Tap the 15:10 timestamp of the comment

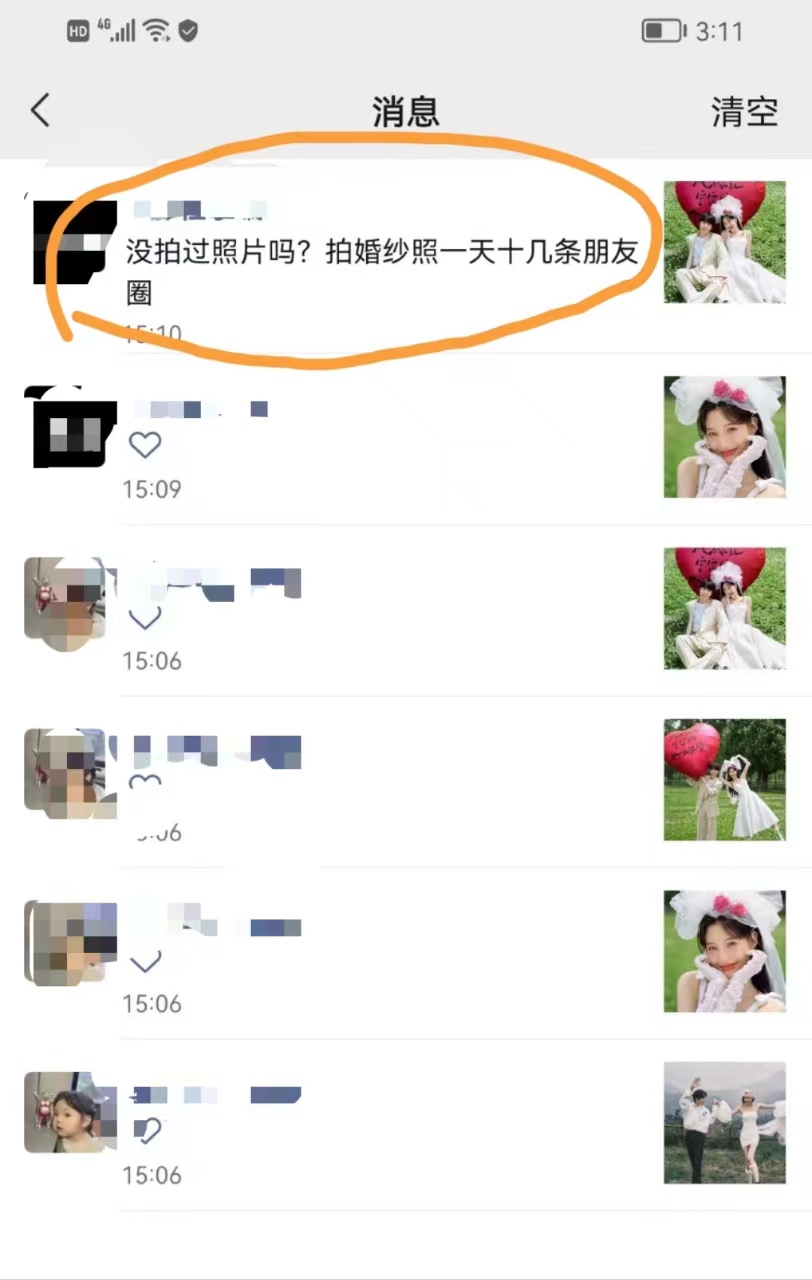152,333
